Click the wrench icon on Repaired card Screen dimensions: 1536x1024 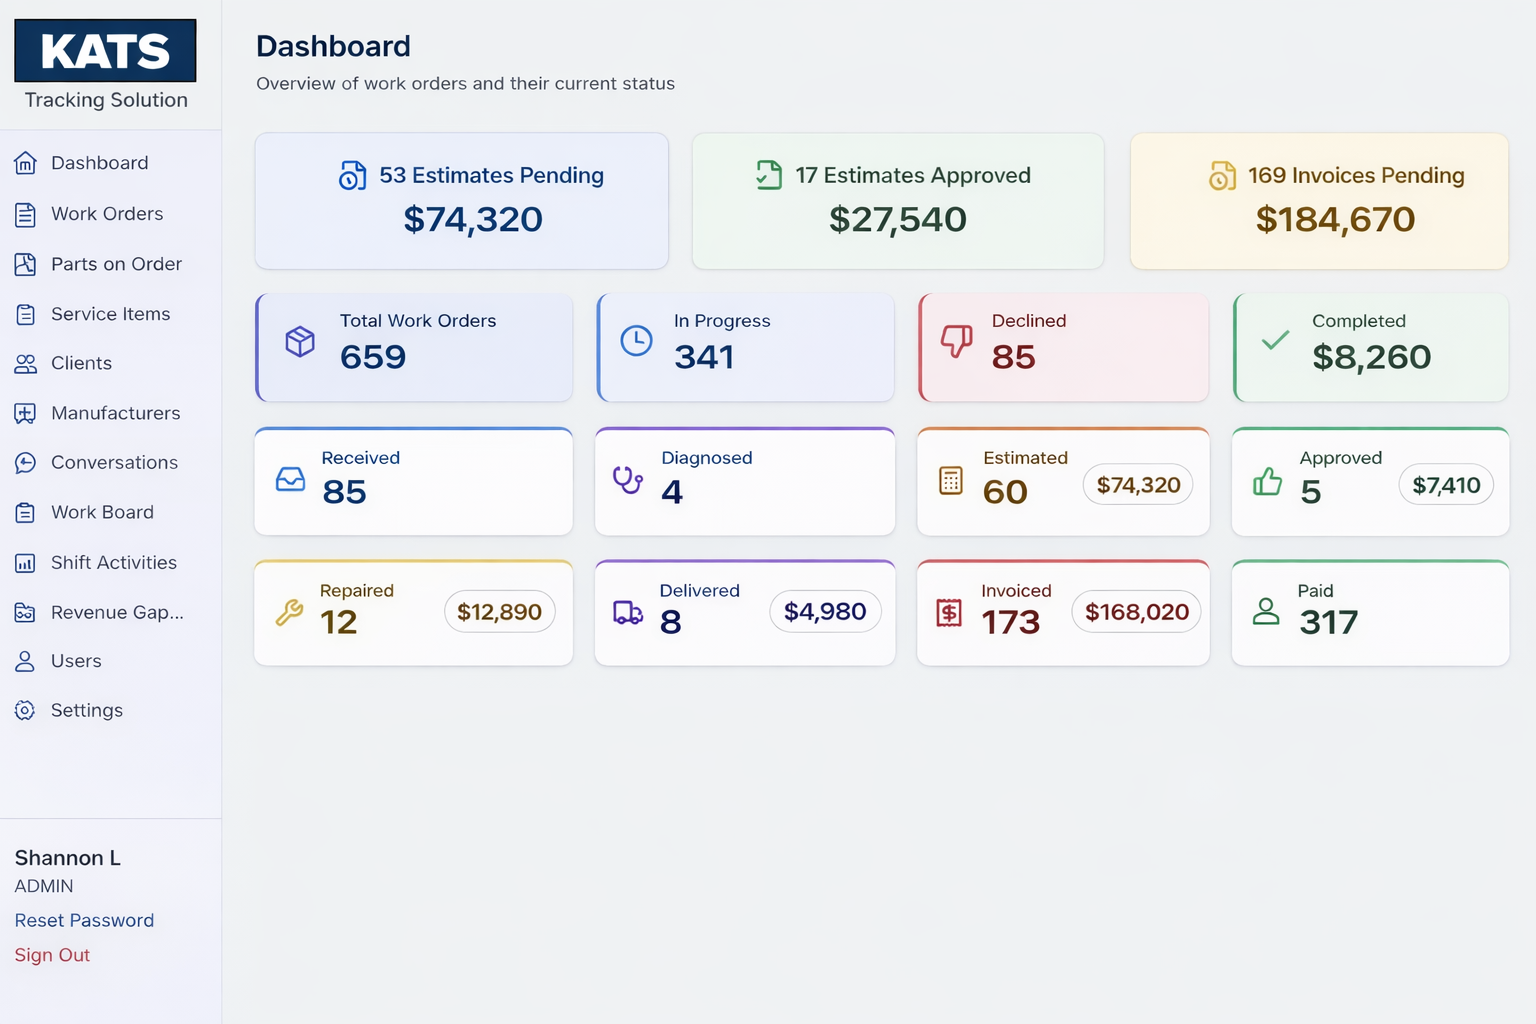pyautogui.click(x=290, y=612)
